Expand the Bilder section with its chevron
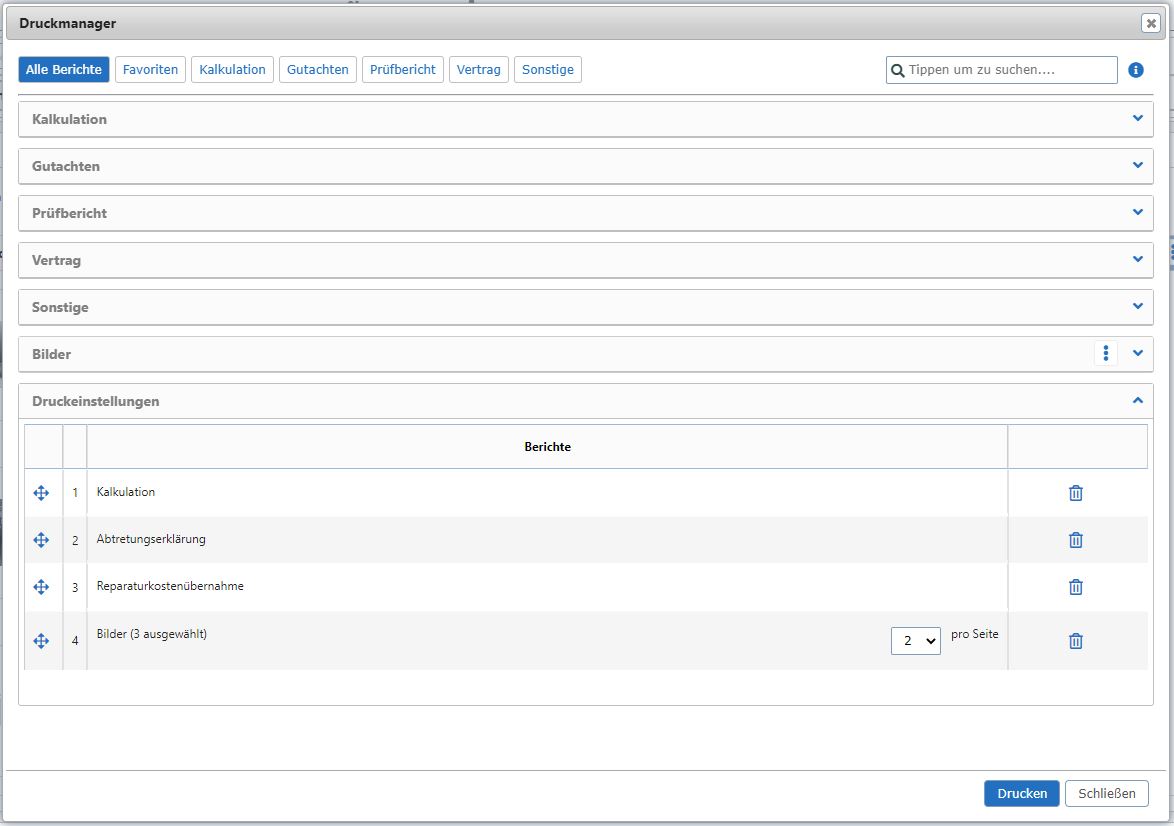 coord(1137,353)
